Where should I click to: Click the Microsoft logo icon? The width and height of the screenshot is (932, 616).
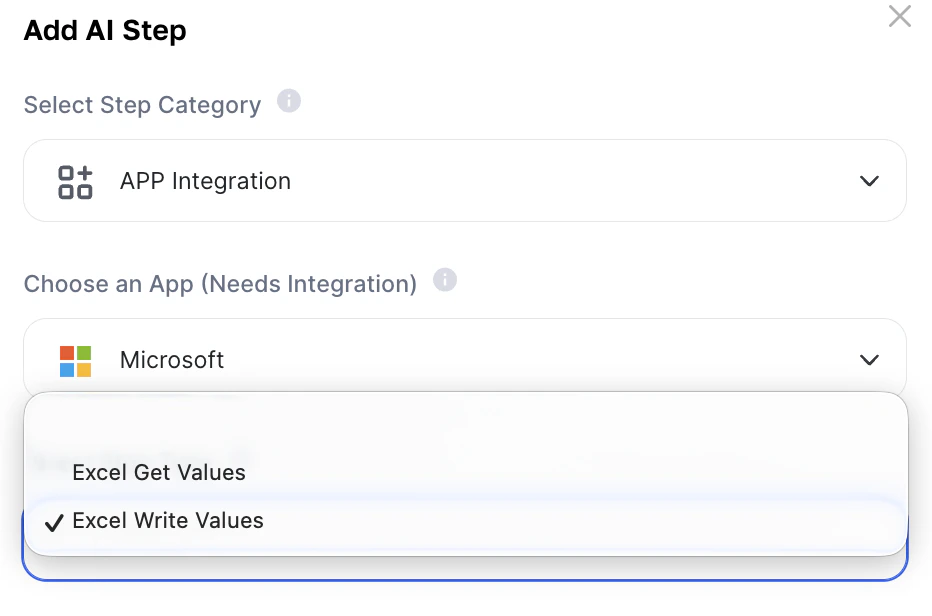tap(75, 361)
